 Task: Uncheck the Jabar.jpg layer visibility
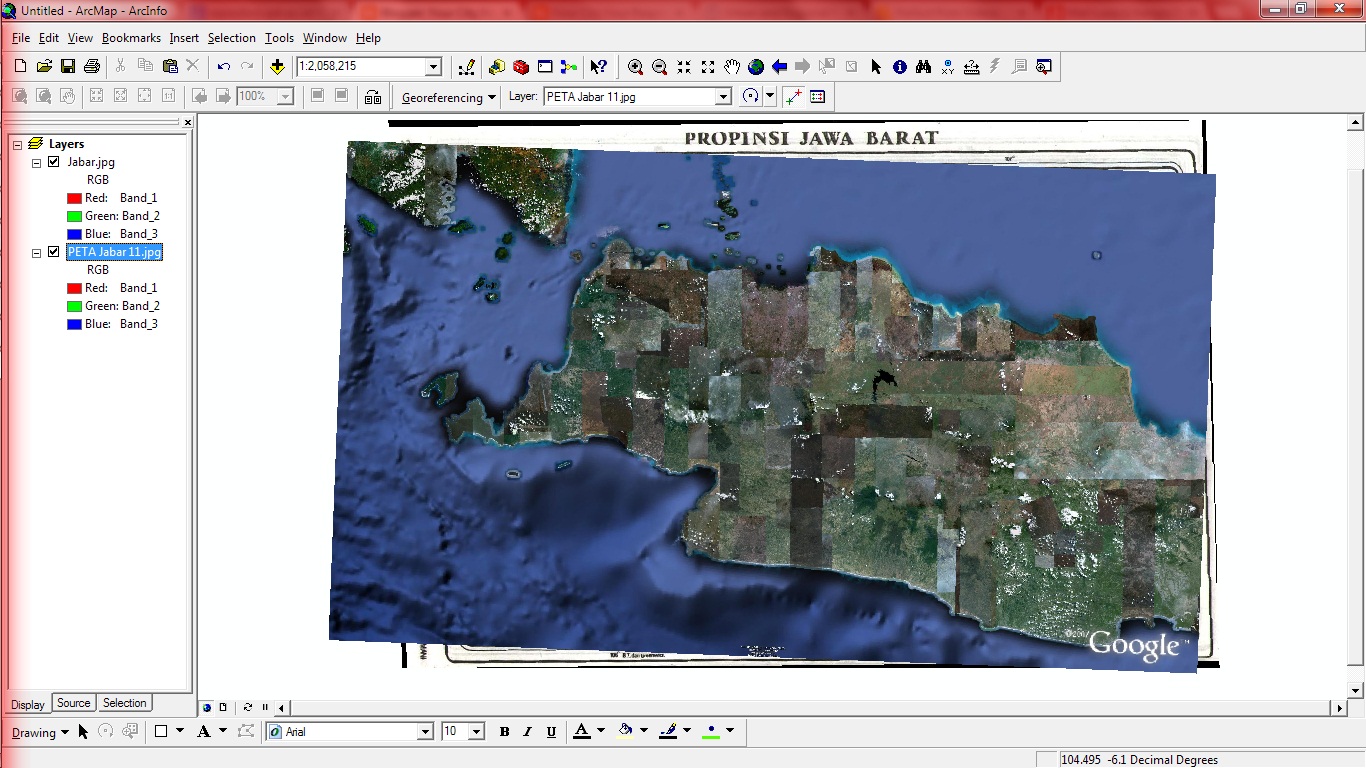click(x=54, y=161)
